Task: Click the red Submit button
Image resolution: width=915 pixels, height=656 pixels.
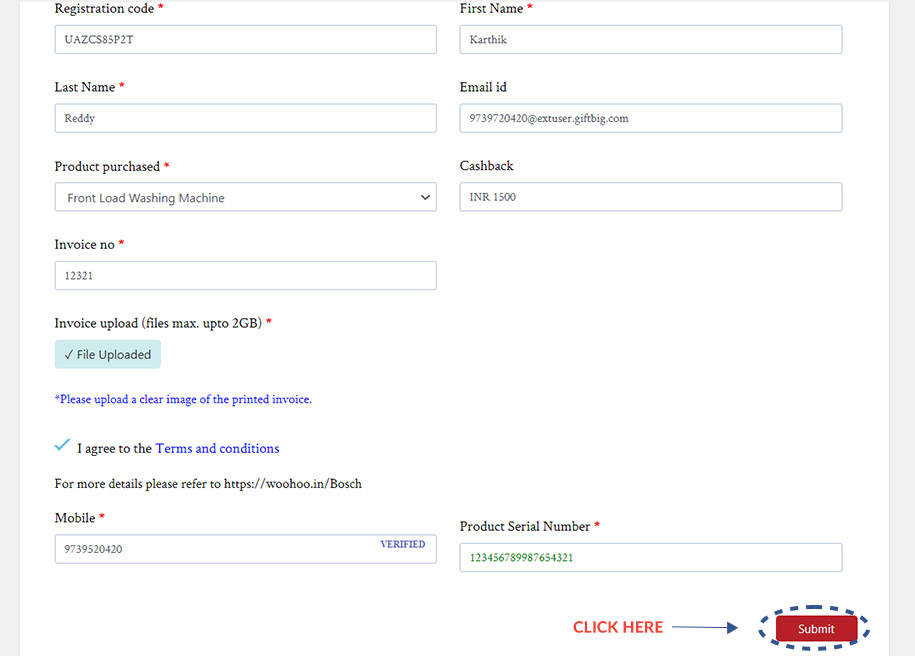Action: [x=816, y=629]
